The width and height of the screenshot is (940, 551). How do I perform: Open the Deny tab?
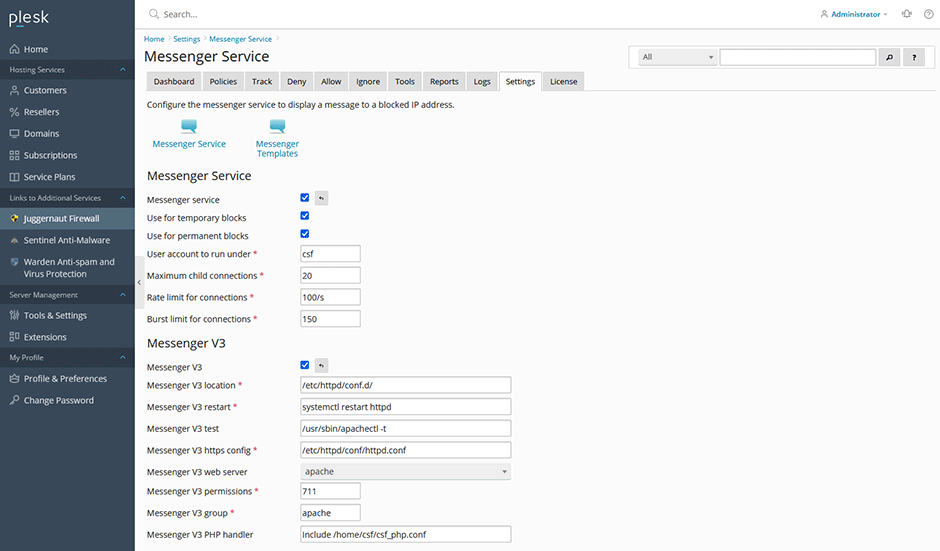pyautogui.click(x=296, y=82)
